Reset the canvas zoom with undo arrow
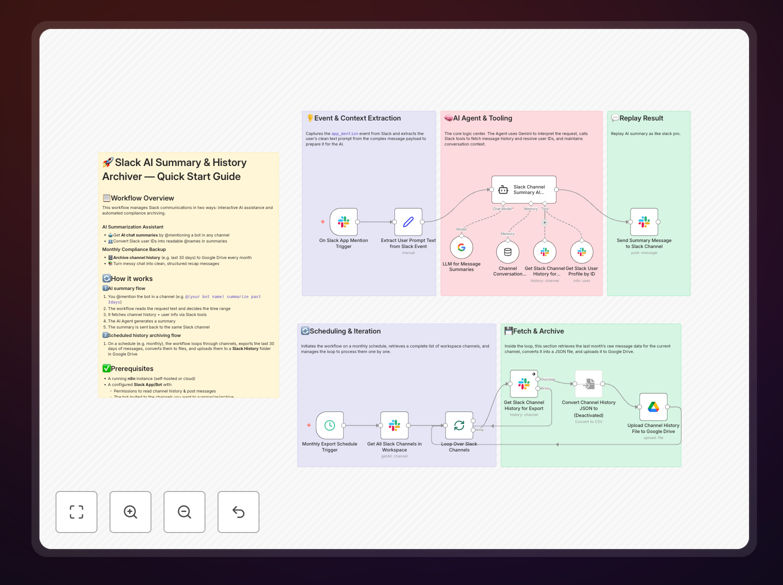 [x=238, y=512]
